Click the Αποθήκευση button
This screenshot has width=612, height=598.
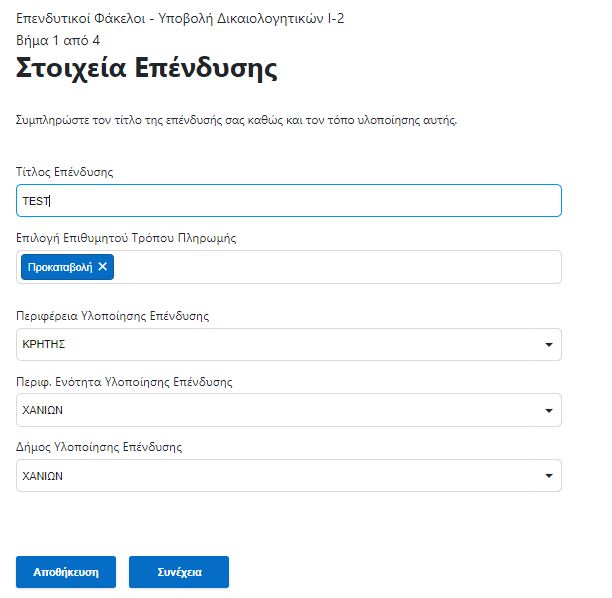click(x=66, y=572)
